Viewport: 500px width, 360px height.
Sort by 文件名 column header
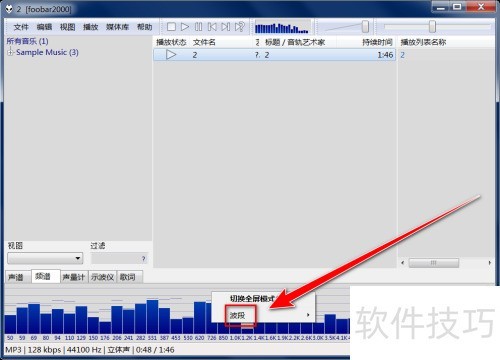coord(204,42)
